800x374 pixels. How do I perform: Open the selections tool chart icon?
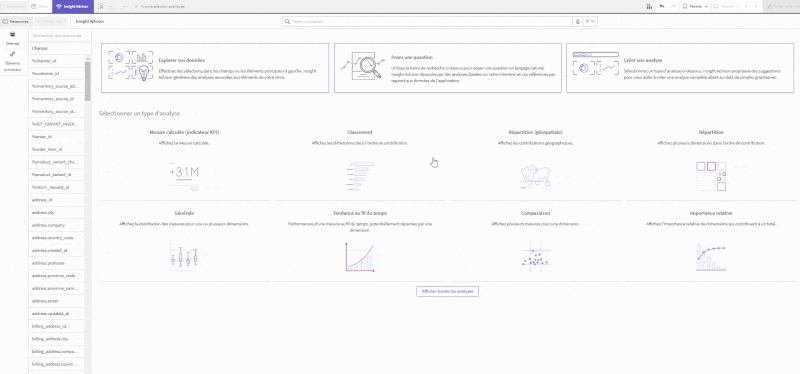click(x=648, y=7)
